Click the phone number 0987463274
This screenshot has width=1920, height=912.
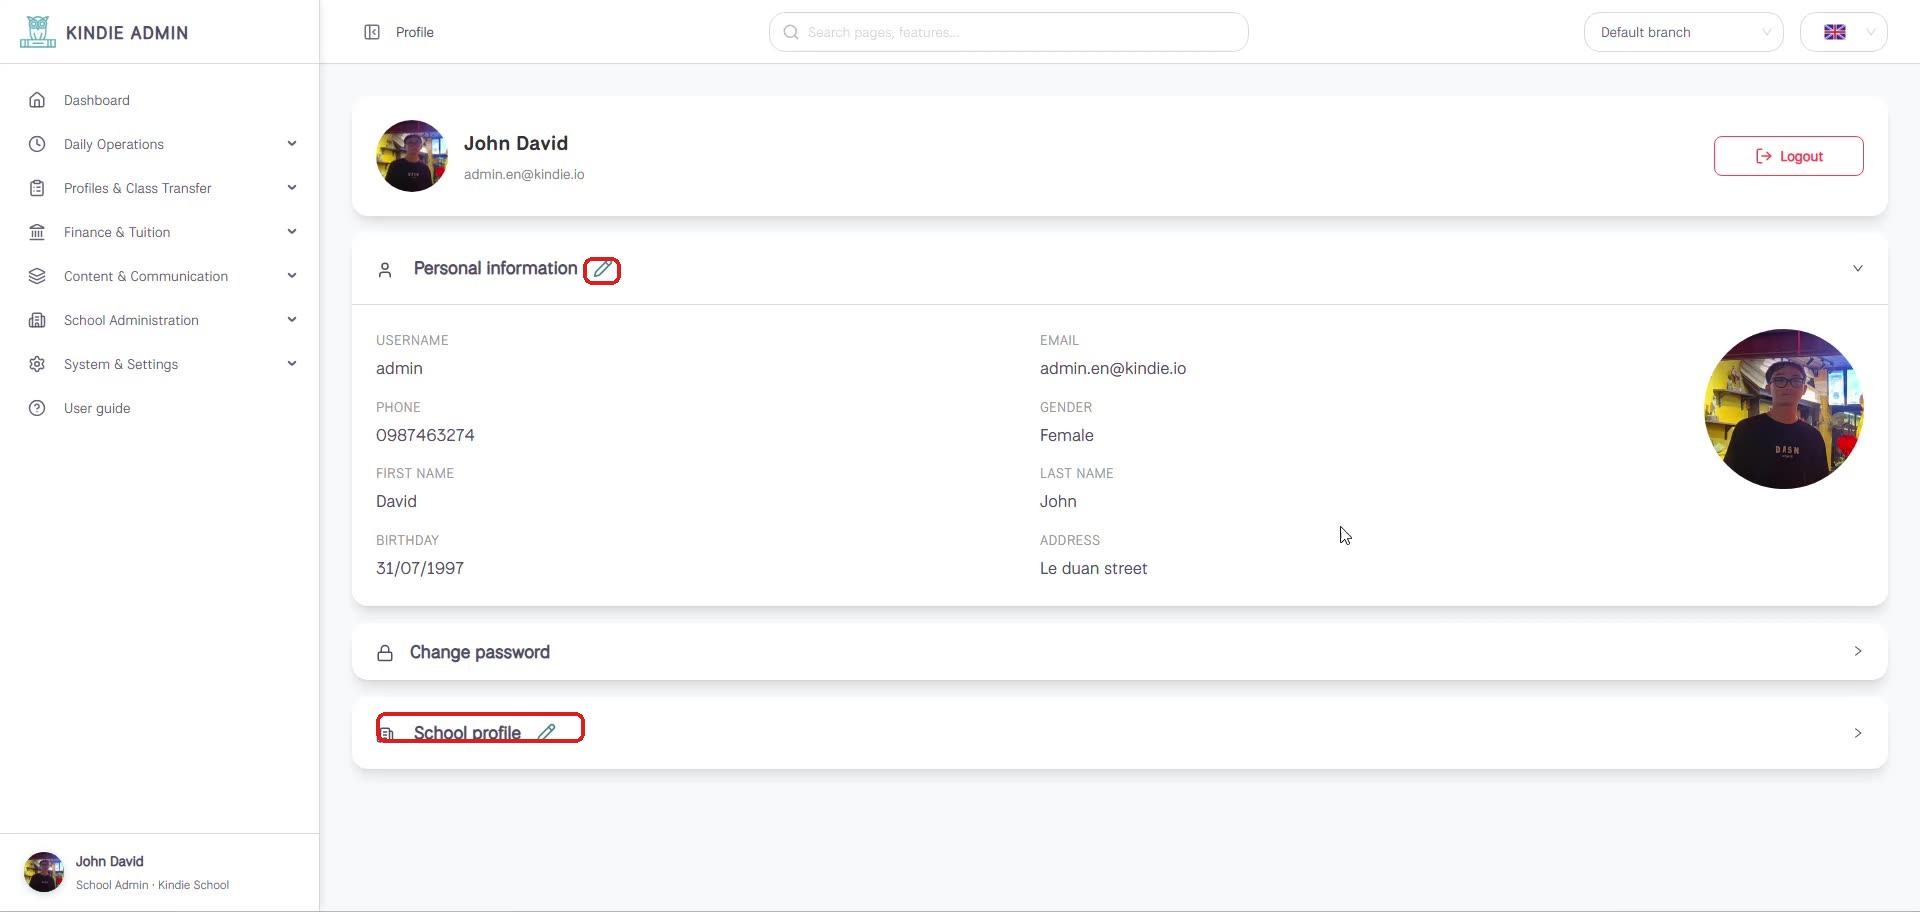tap(425, 435)
